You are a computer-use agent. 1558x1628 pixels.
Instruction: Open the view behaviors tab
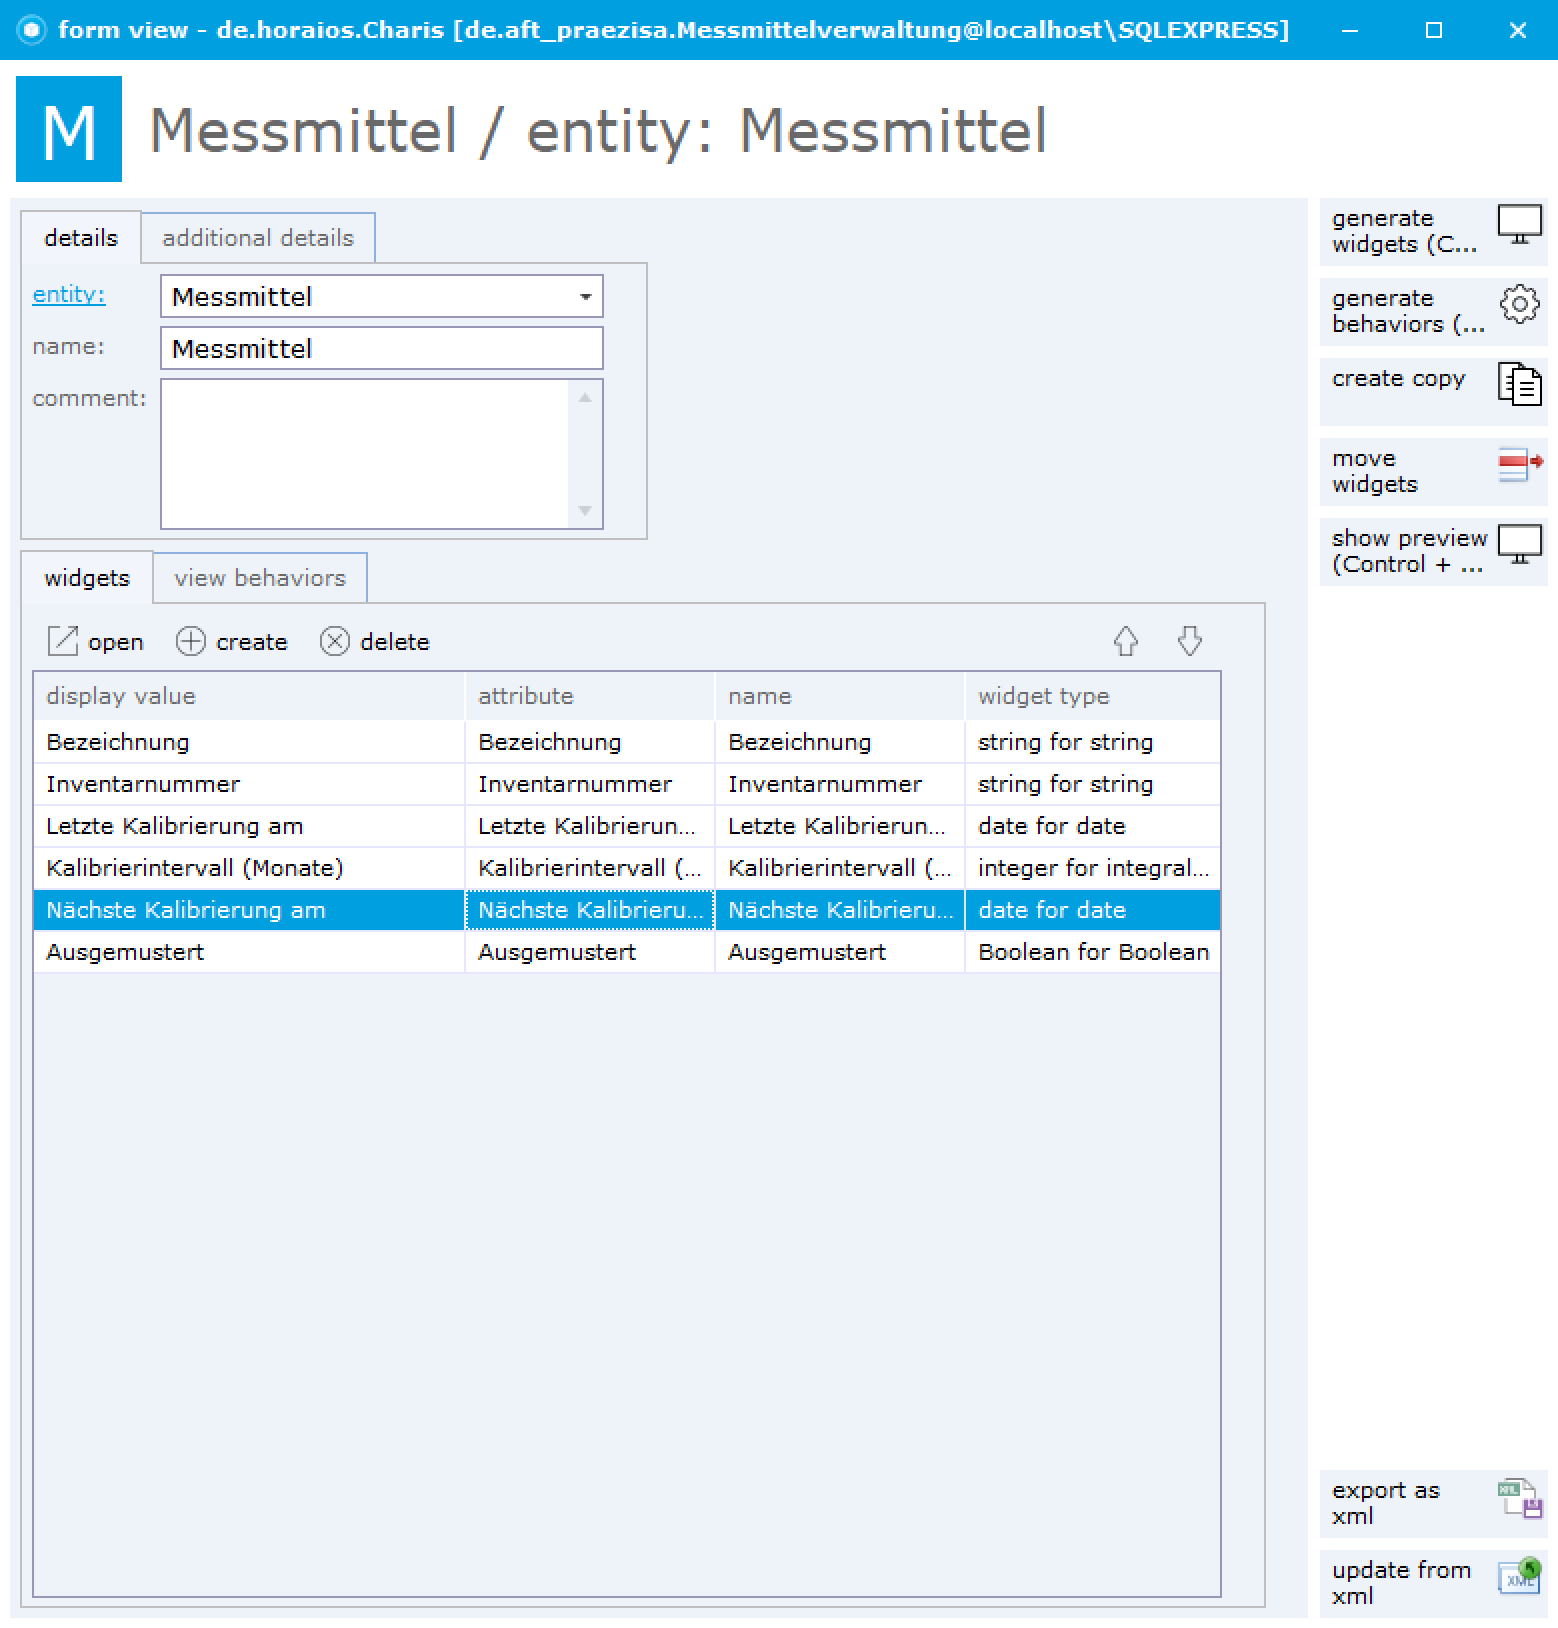pos(260,578)
